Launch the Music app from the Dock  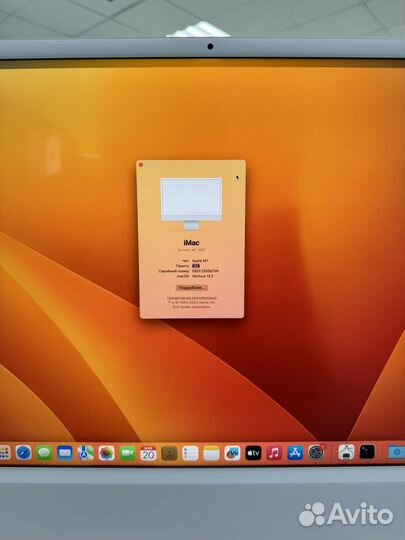coord(274,453)
